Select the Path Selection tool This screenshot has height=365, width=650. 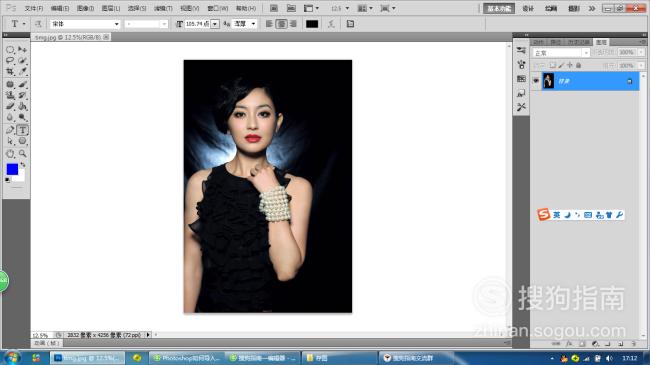click(10, 141)
